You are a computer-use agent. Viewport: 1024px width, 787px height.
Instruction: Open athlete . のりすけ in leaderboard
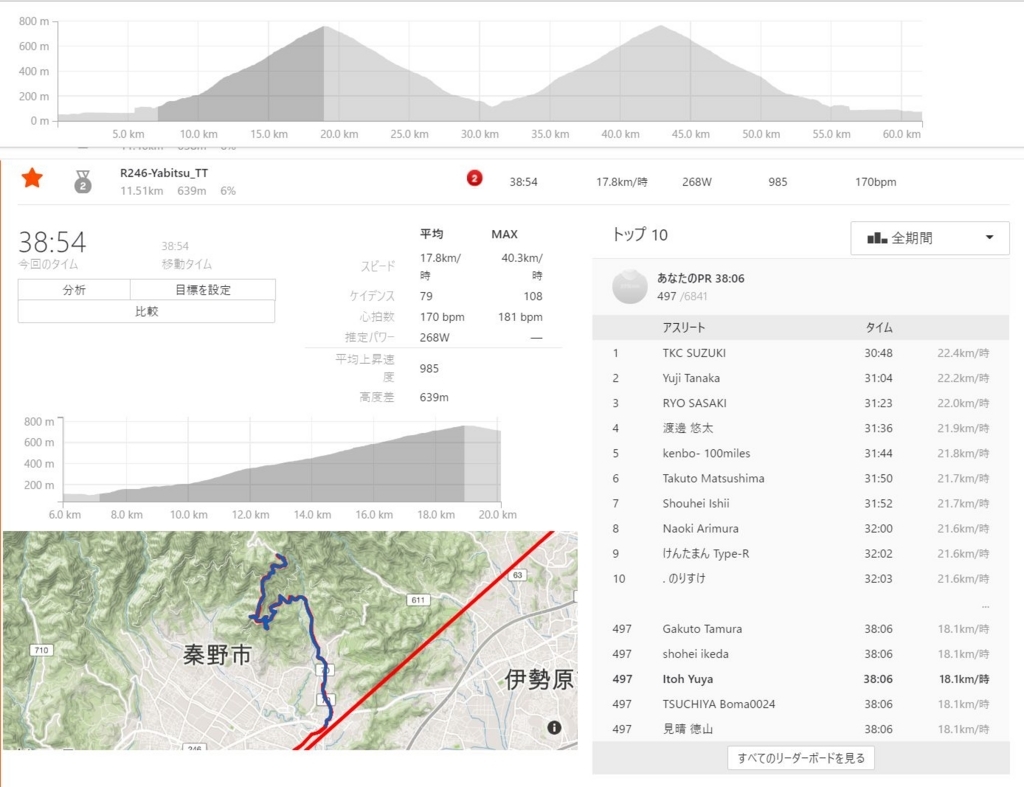tap(684, 579)
